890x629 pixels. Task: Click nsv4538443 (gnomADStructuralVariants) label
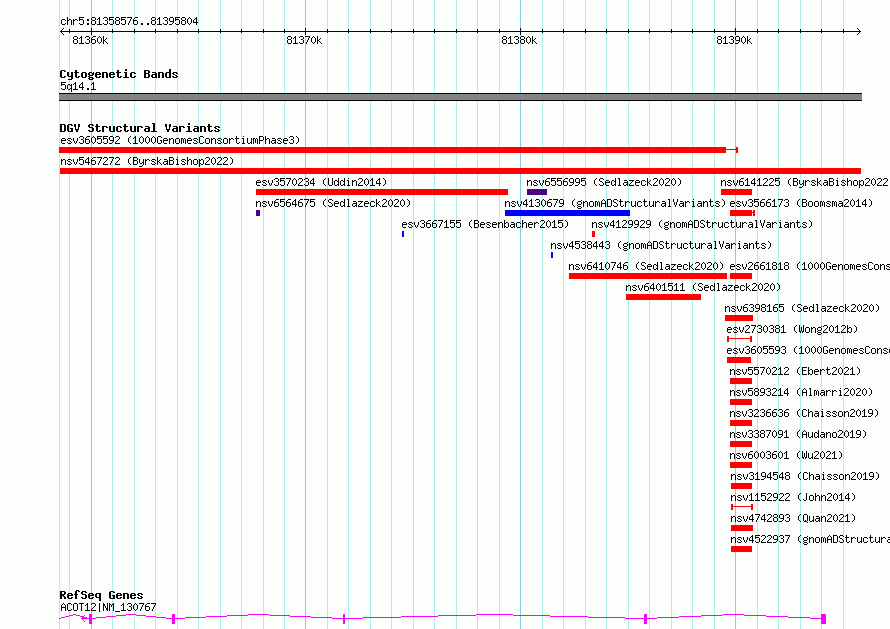pyautogui.click(x=661, y=245)
